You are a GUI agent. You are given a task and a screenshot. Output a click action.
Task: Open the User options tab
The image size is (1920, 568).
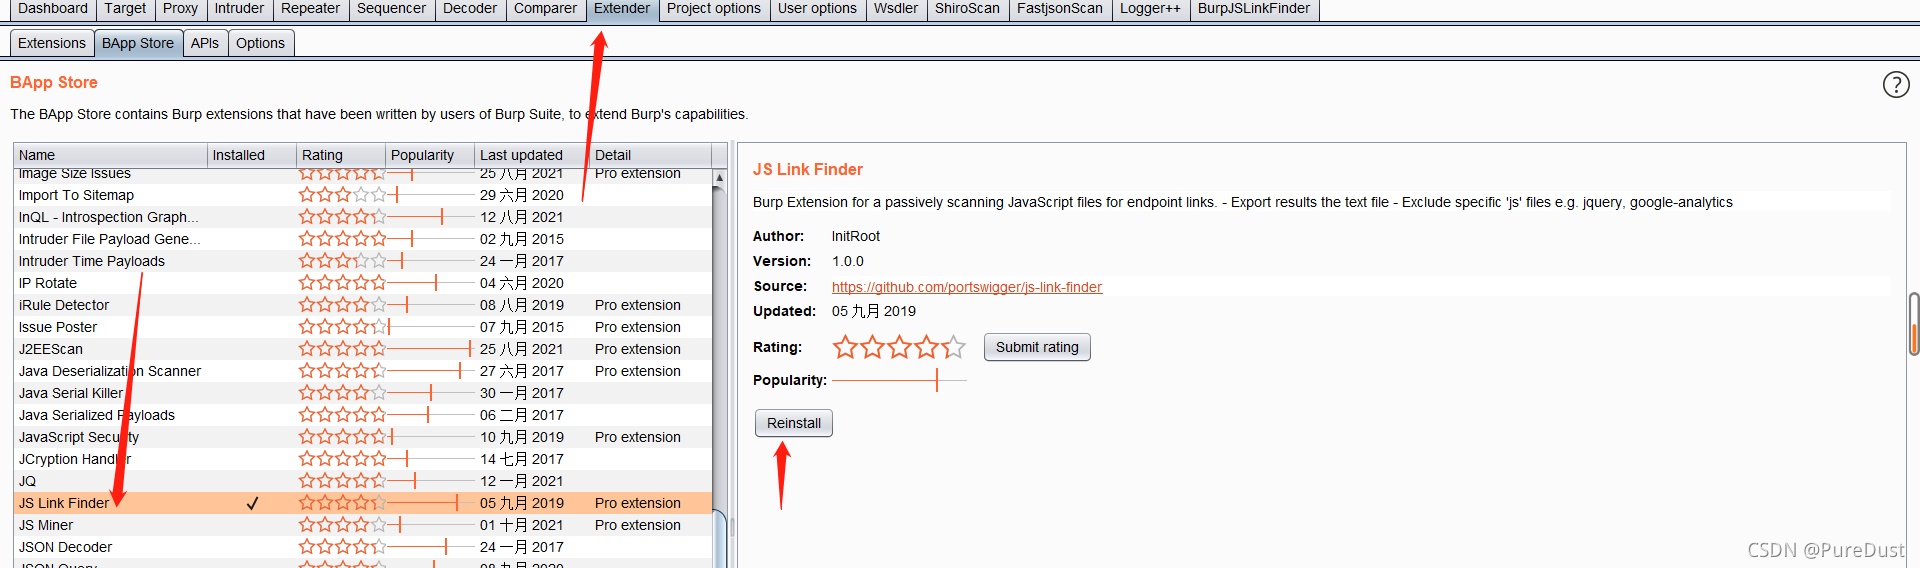pos(817,9)
